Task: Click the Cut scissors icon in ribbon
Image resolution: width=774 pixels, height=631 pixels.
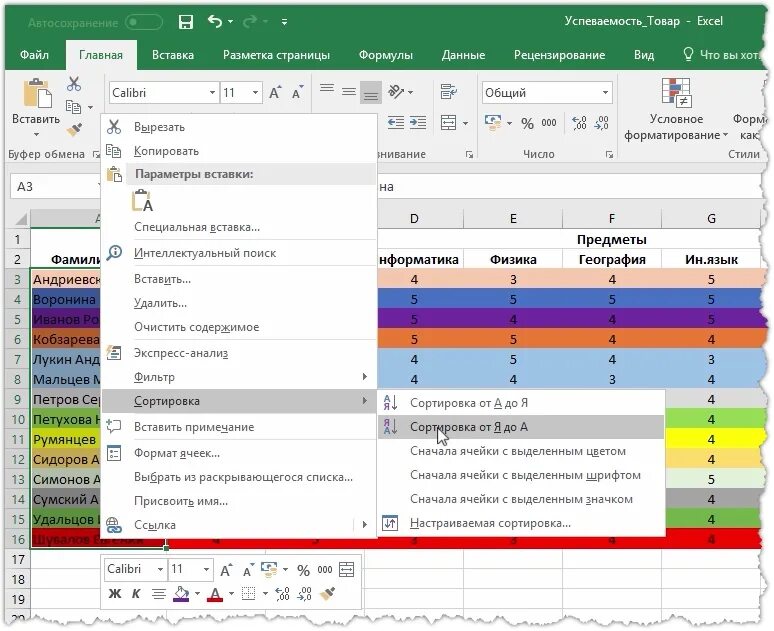Action: pos(74,84)
